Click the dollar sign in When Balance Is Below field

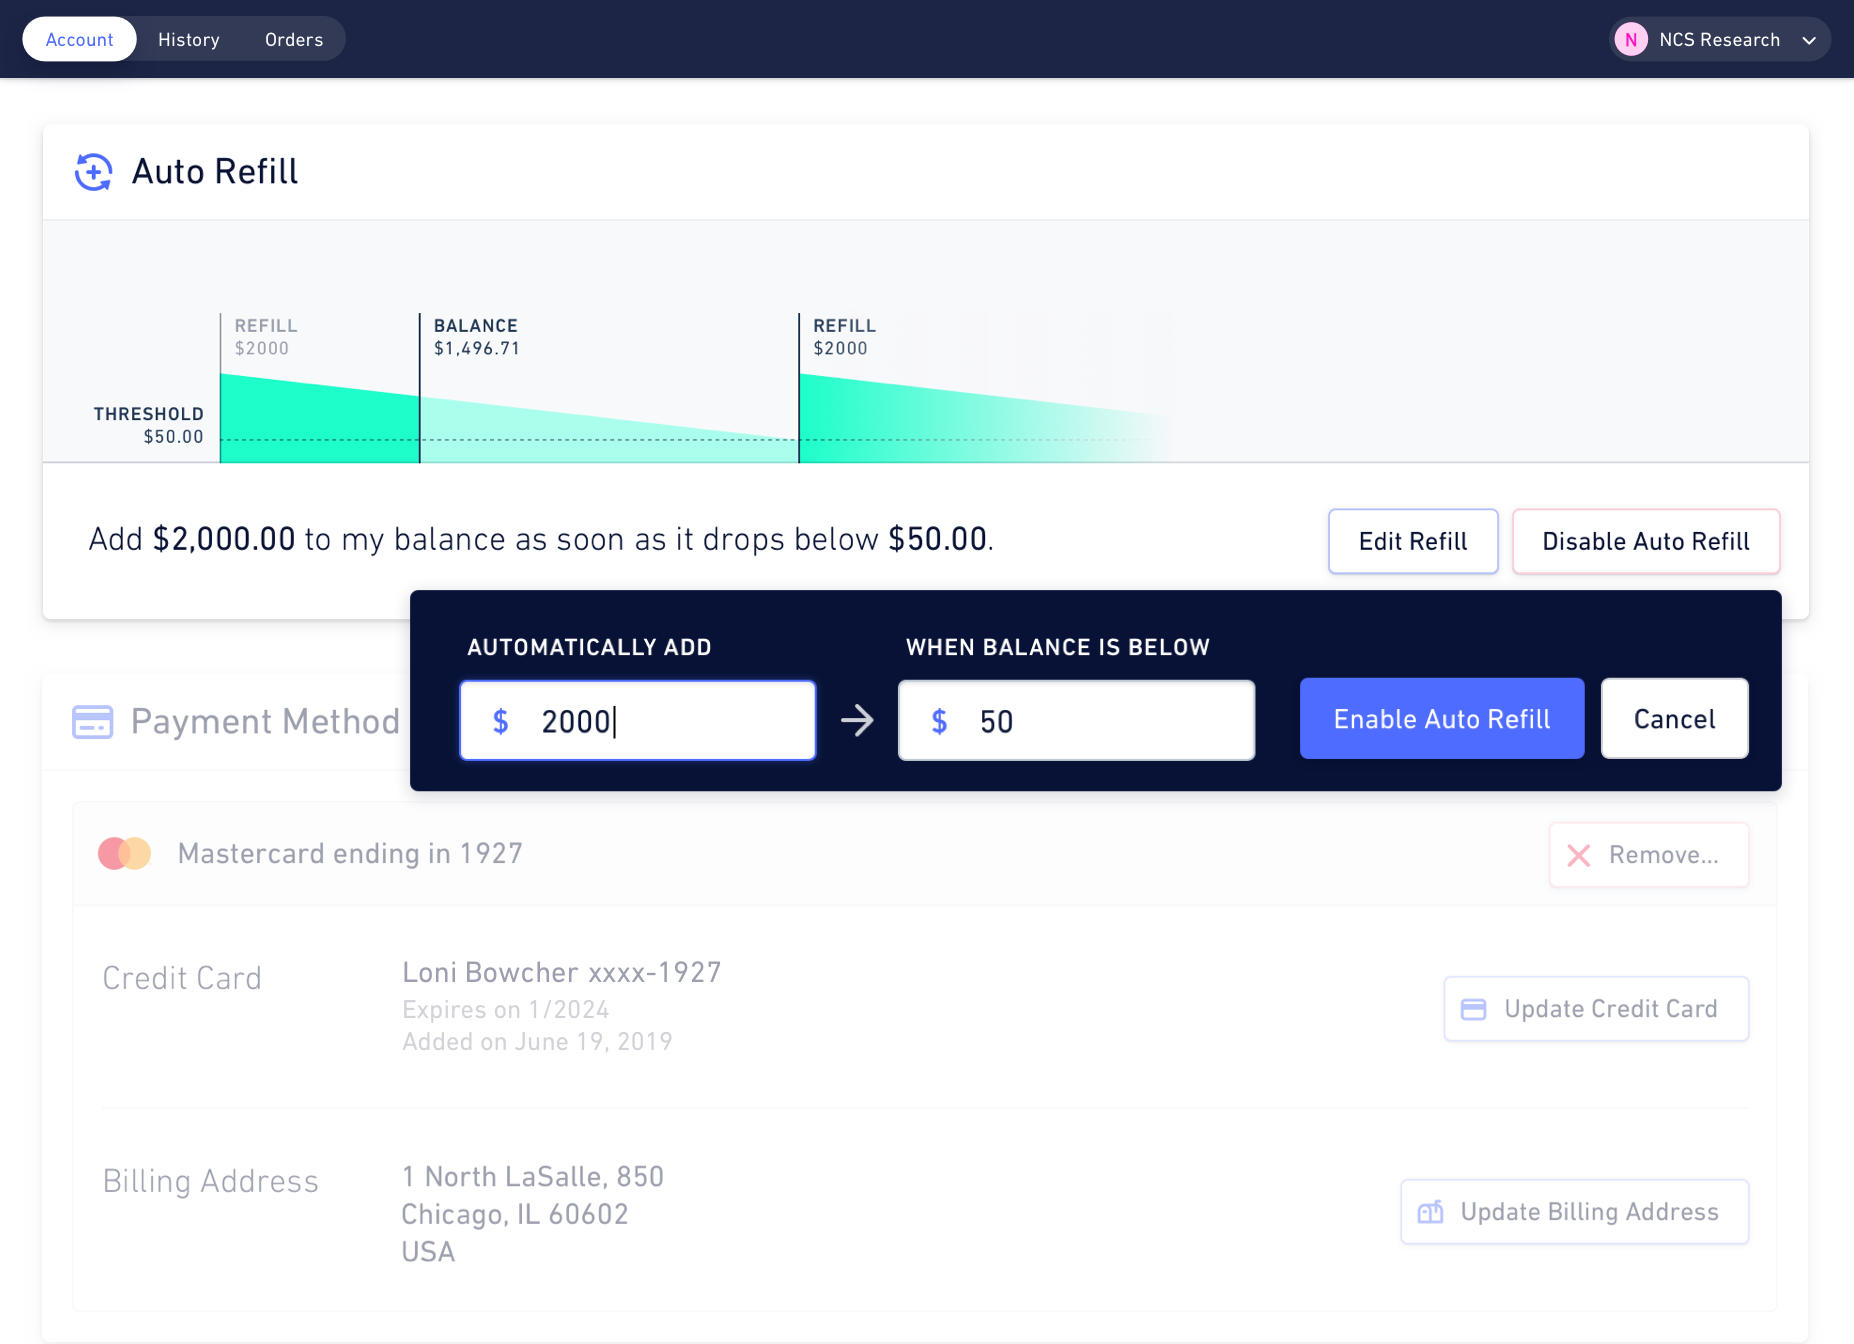click(939, 720)
